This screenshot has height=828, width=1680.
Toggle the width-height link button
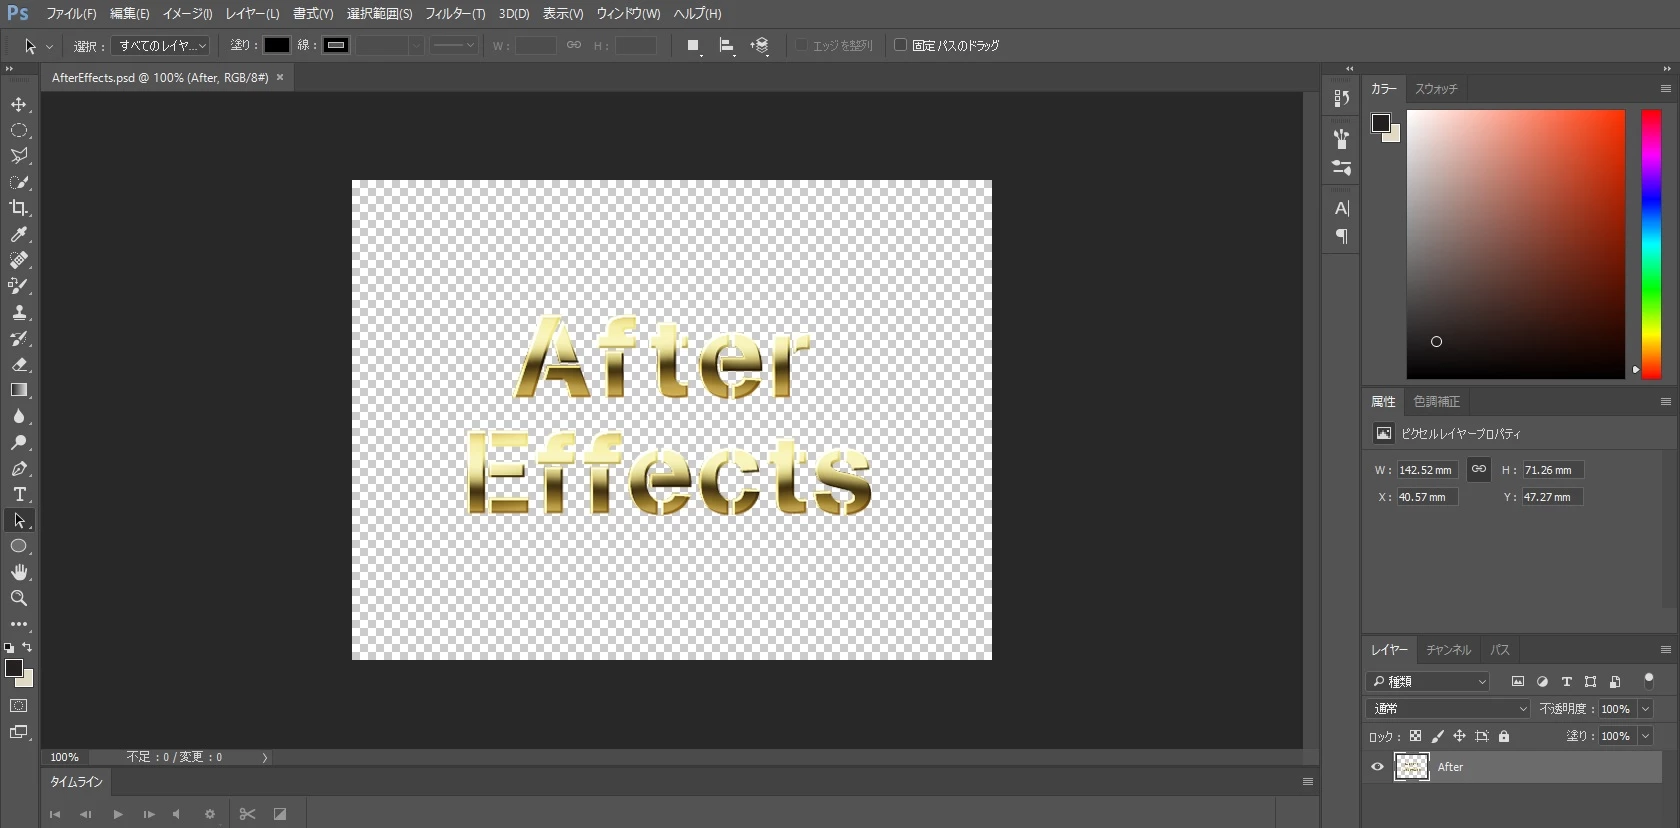[x=1478, y=469]
